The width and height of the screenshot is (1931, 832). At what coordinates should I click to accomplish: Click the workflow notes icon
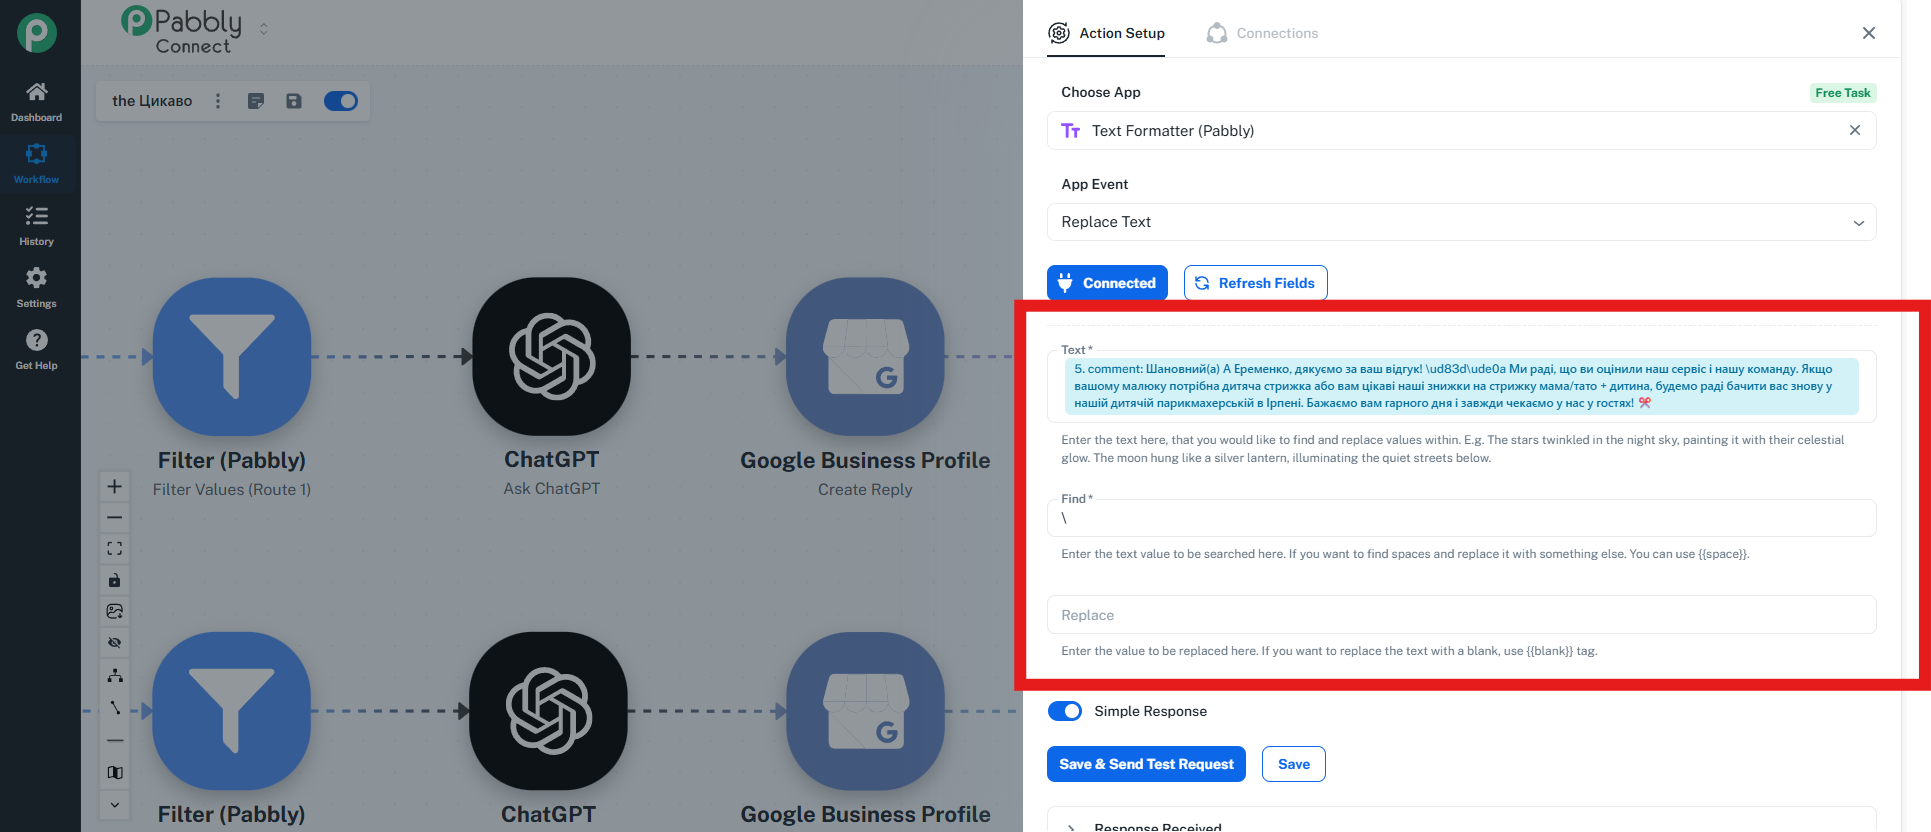256,101
